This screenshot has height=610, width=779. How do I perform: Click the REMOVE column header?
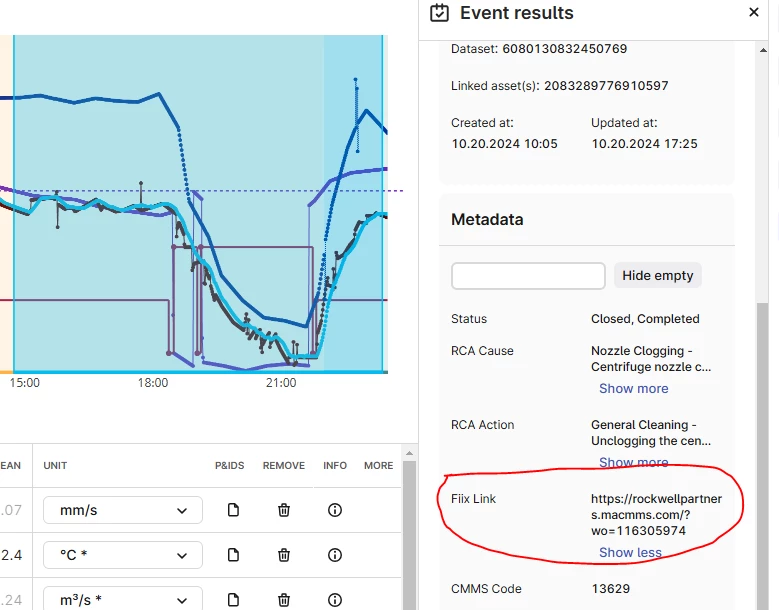[284, 465]
